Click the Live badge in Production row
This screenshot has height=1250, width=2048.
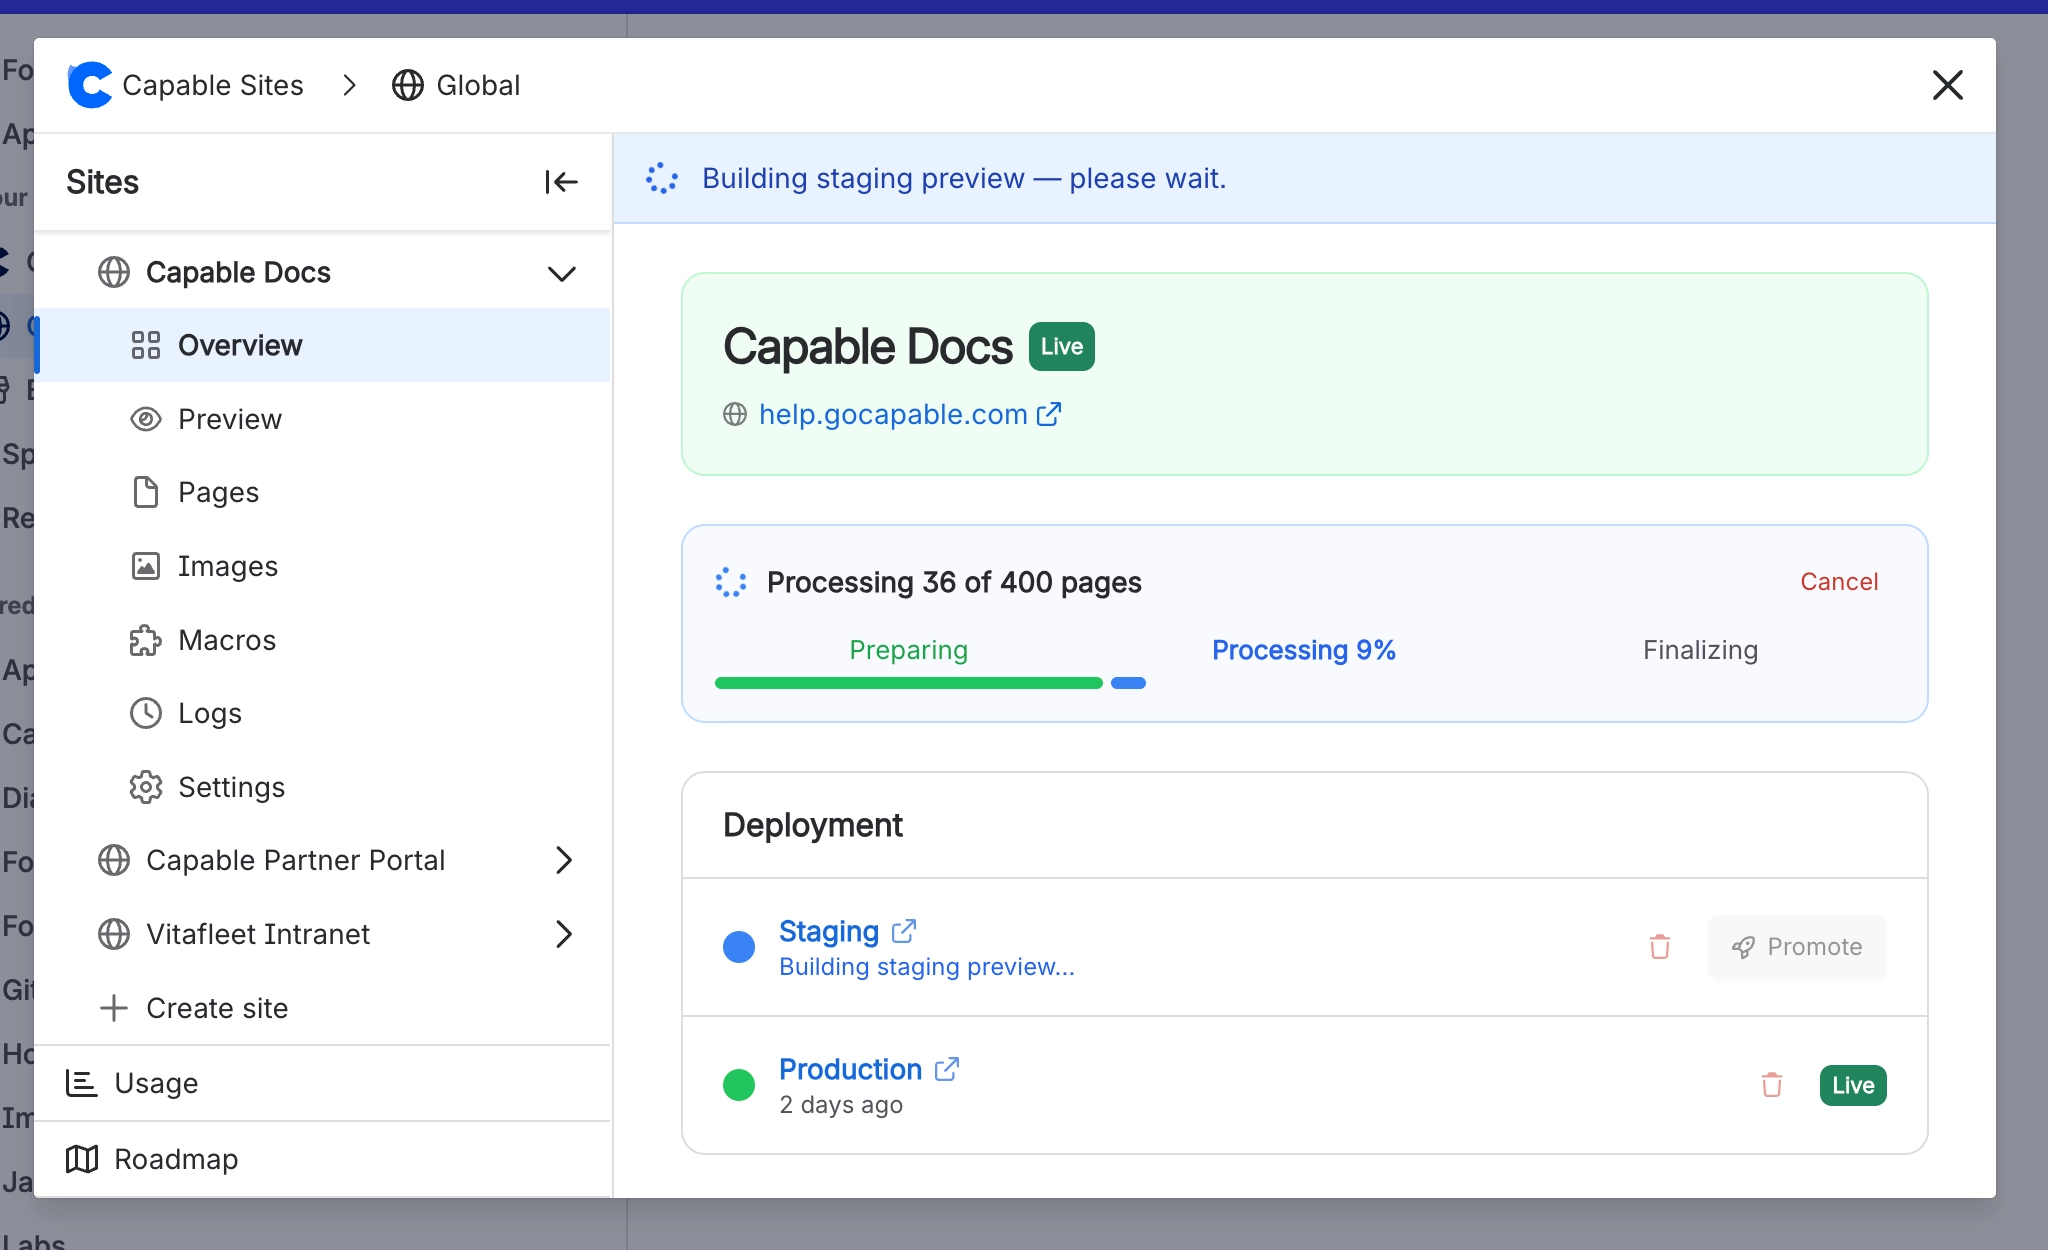pyautogui.click(x=1853, y=1085)
